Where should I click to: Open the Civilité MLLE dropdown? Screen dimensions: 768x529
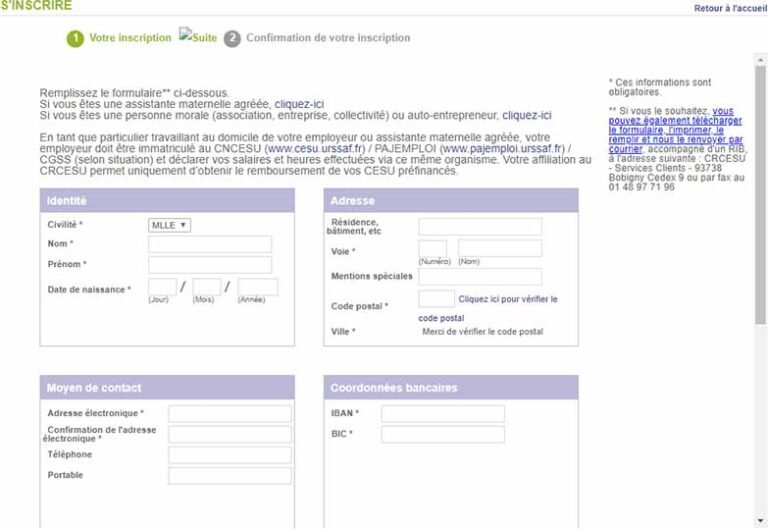coord(169,225)
